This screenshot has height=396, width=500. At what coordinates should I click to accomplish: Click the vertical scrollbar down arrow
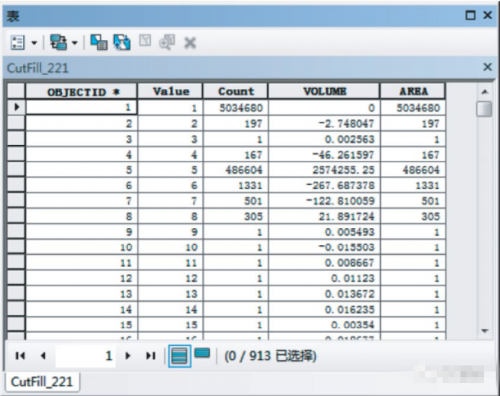(x=485, y=331)
